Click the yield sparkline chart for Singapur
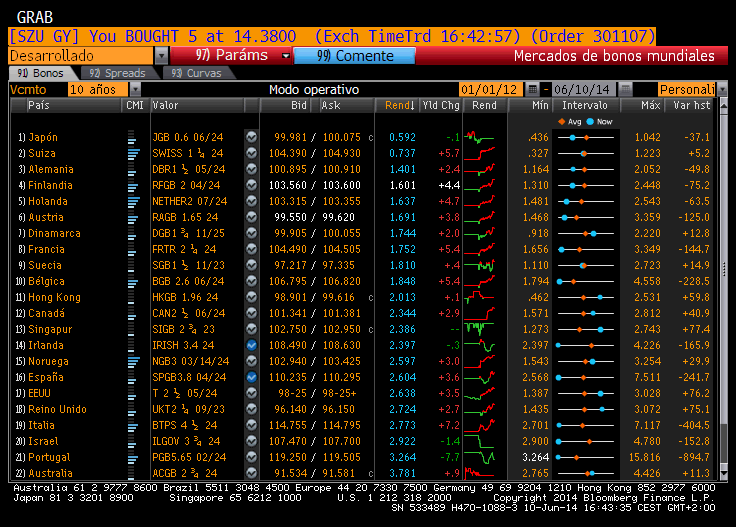 pyautogui.click(x=480, y=329)
